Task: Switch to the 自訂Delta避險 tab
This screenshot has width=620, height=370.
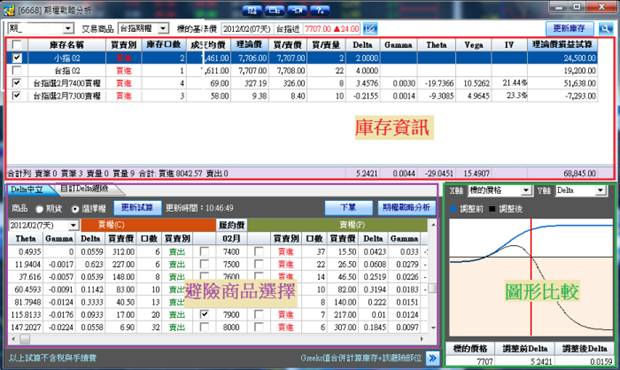Action: [x=85, y=189]
